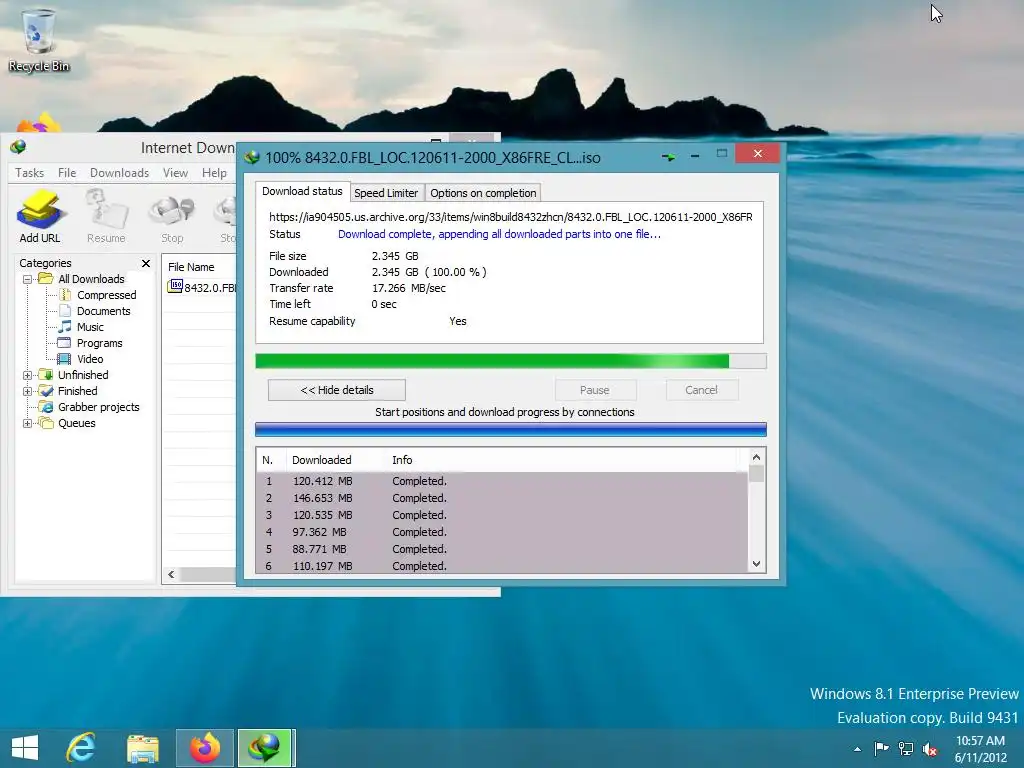Screen dimensions: 1024x768
Task: Select connection row 120.535 MB
Action: 502,515
